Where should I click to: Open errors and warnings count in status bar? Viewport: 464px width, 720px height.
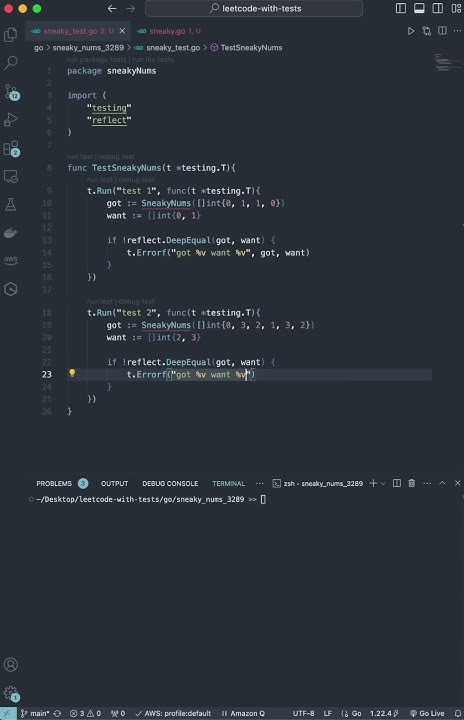(x=85, y=714)
